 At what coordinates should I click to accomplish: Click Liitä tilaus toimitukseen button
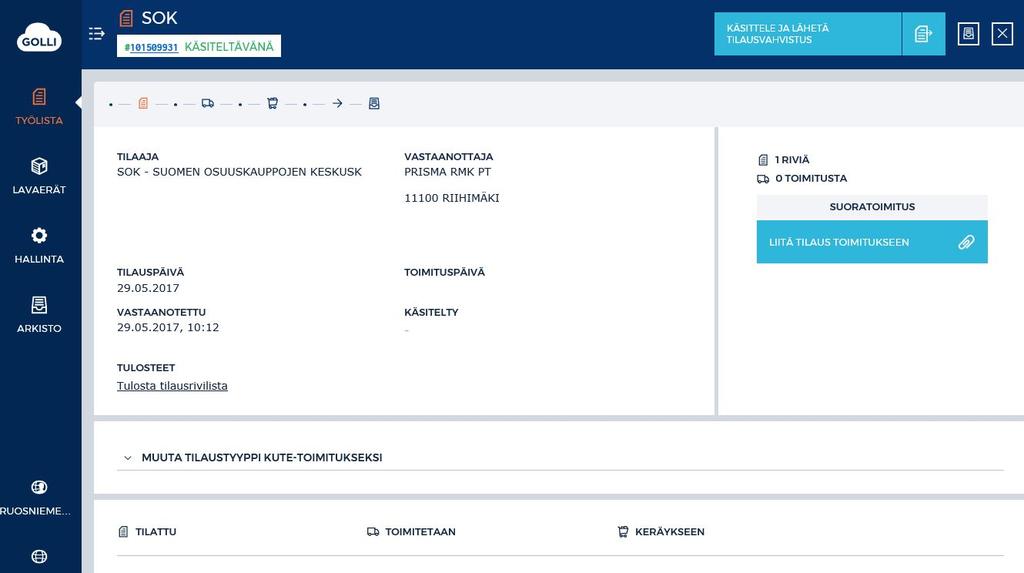tap(872, 242)
